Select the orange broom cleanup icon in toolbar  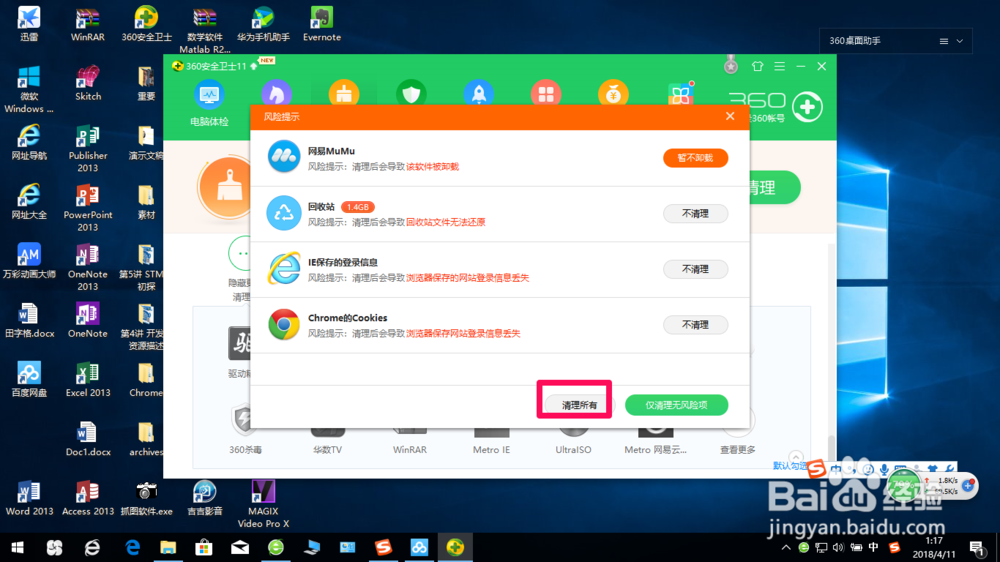344,93
